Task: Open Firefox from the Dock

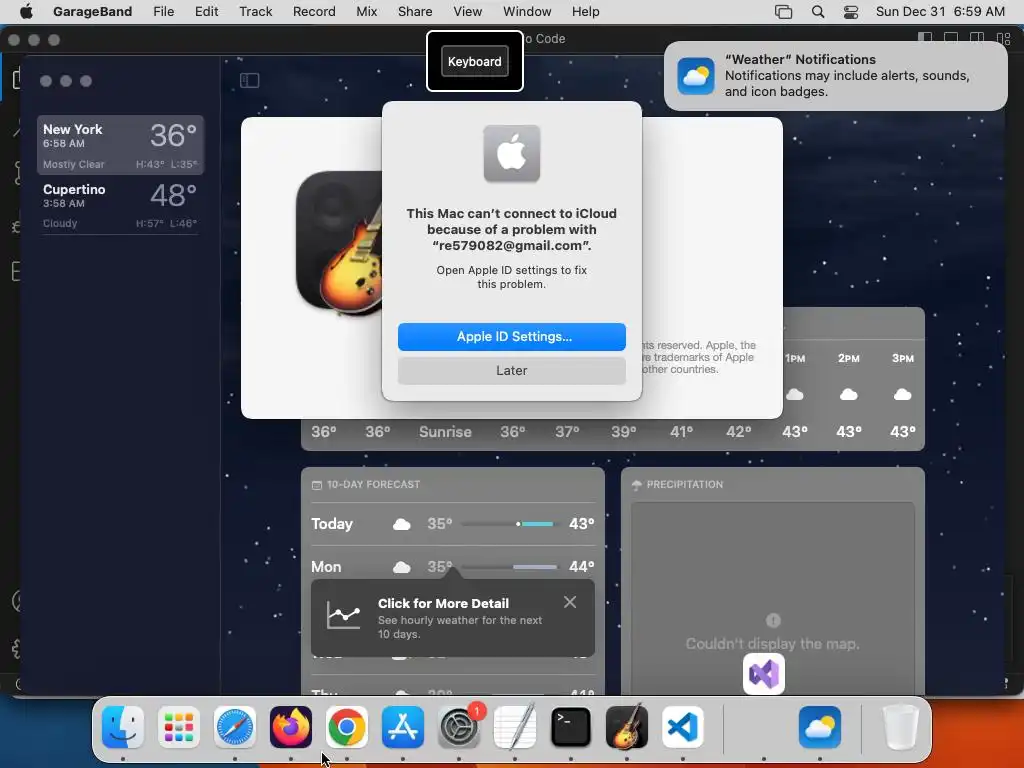Action: coord(291,727)
